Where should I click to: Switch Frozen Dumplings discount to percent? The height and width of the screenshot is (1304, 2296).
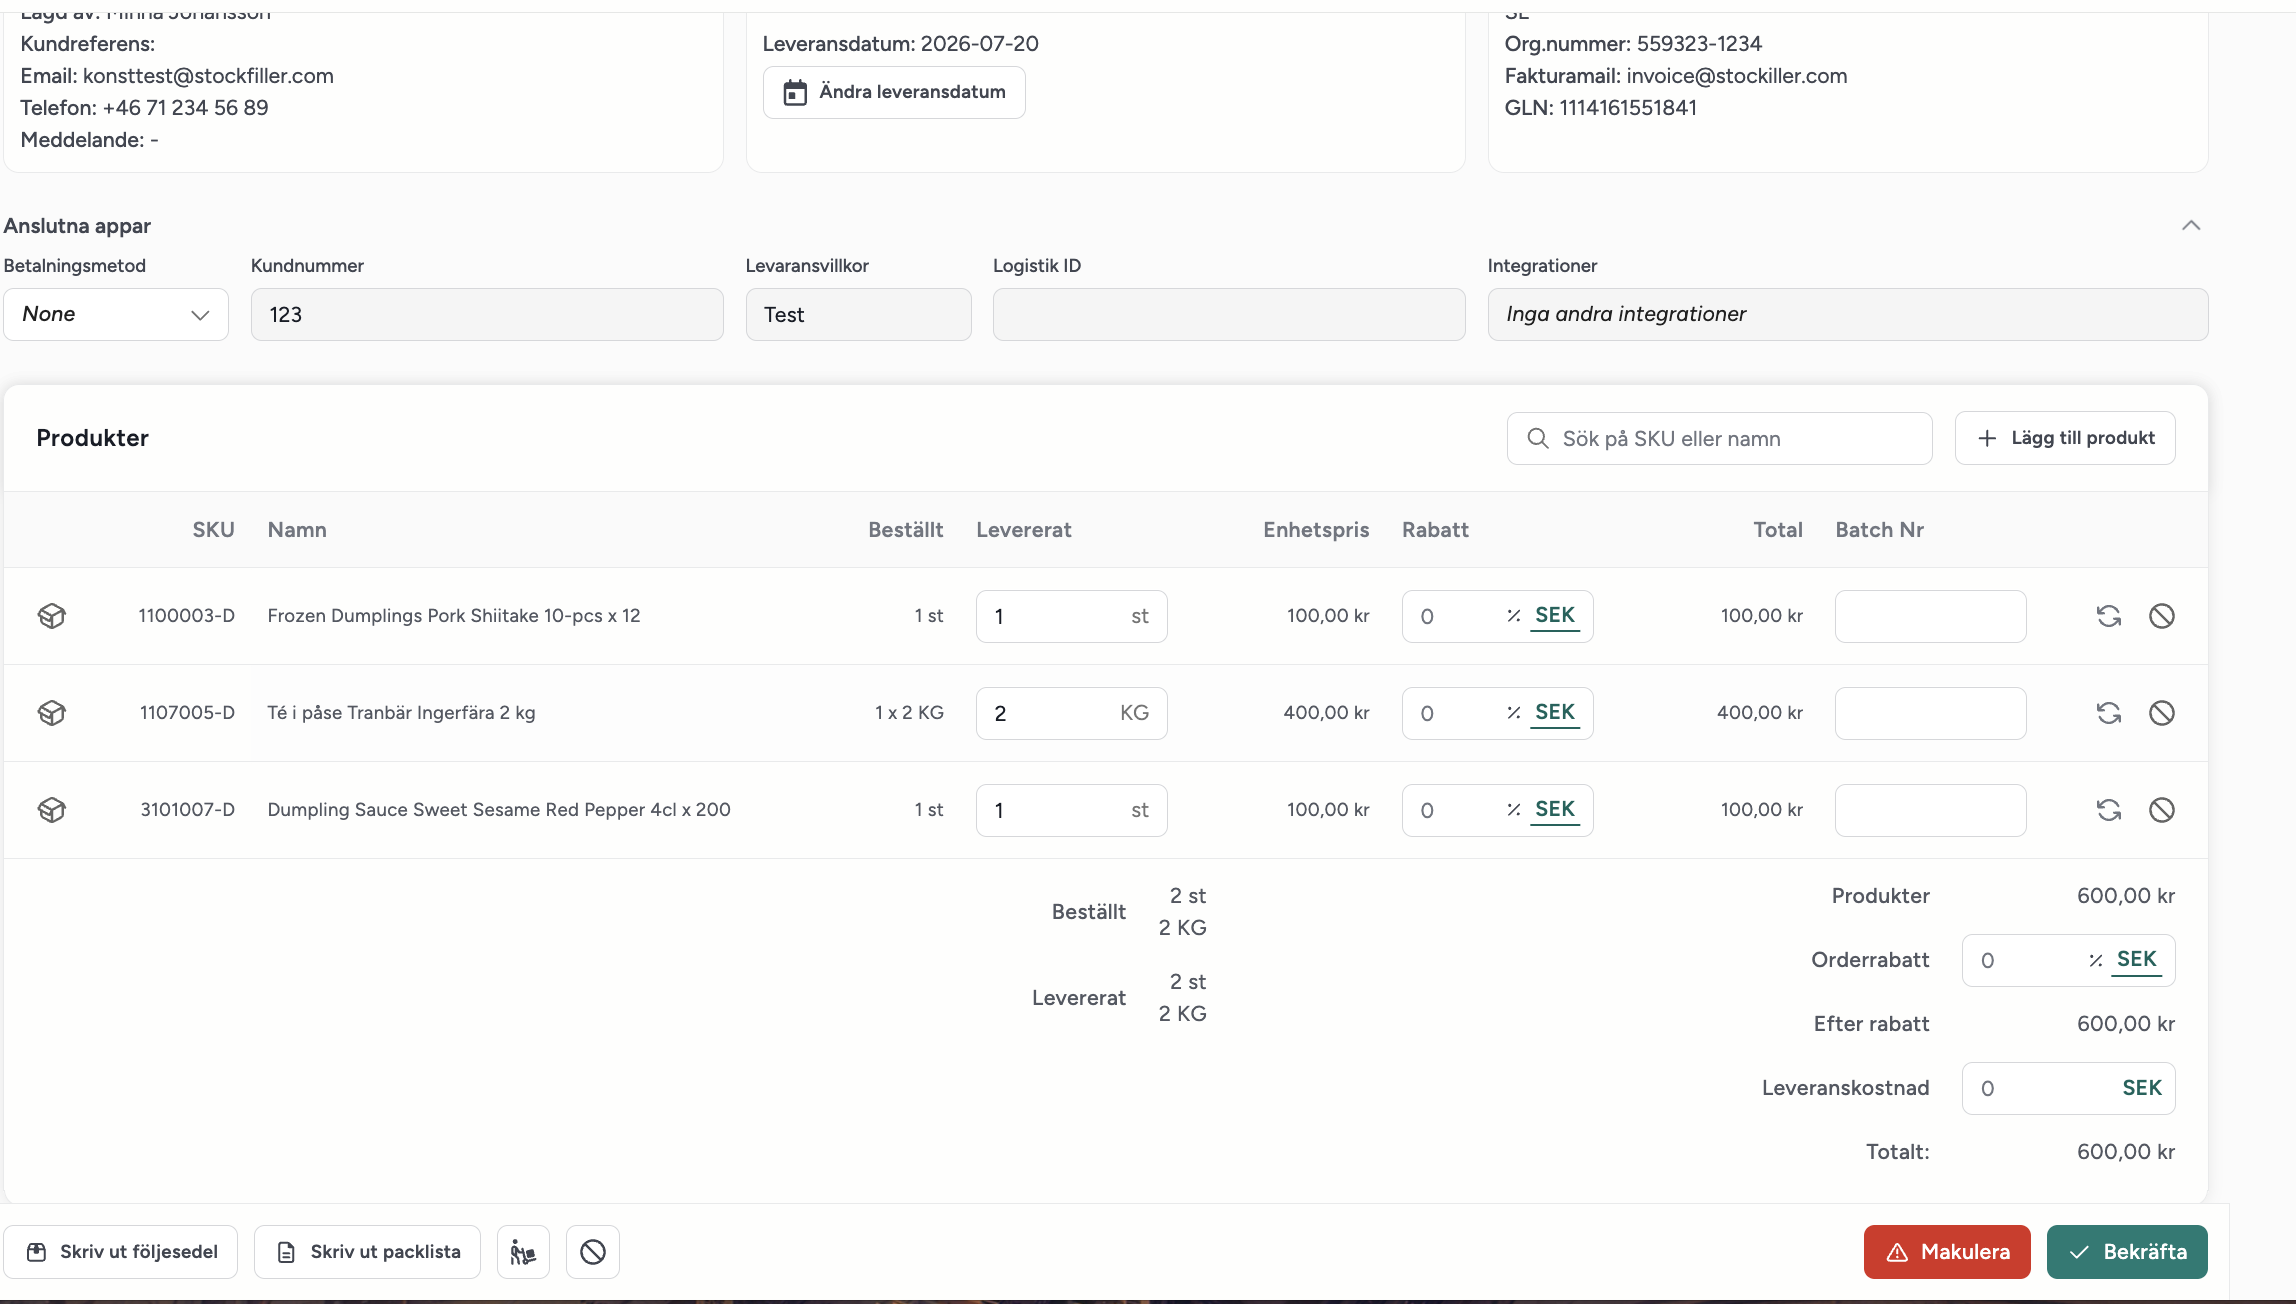click(1514, 616)
